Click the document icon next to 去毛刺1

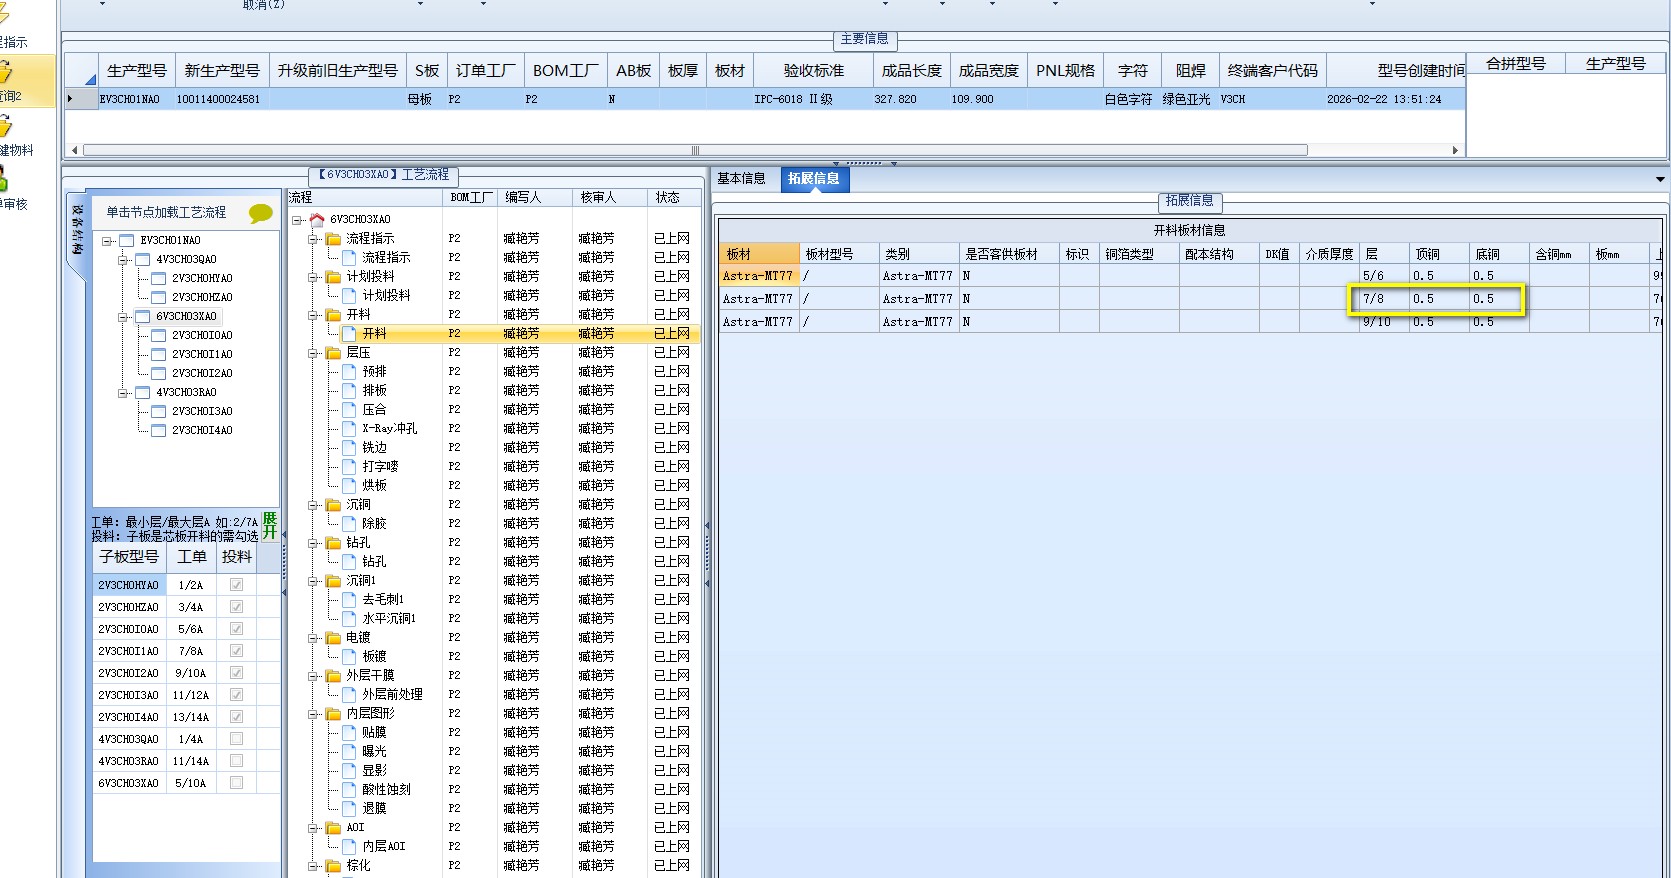click(349, 599)
